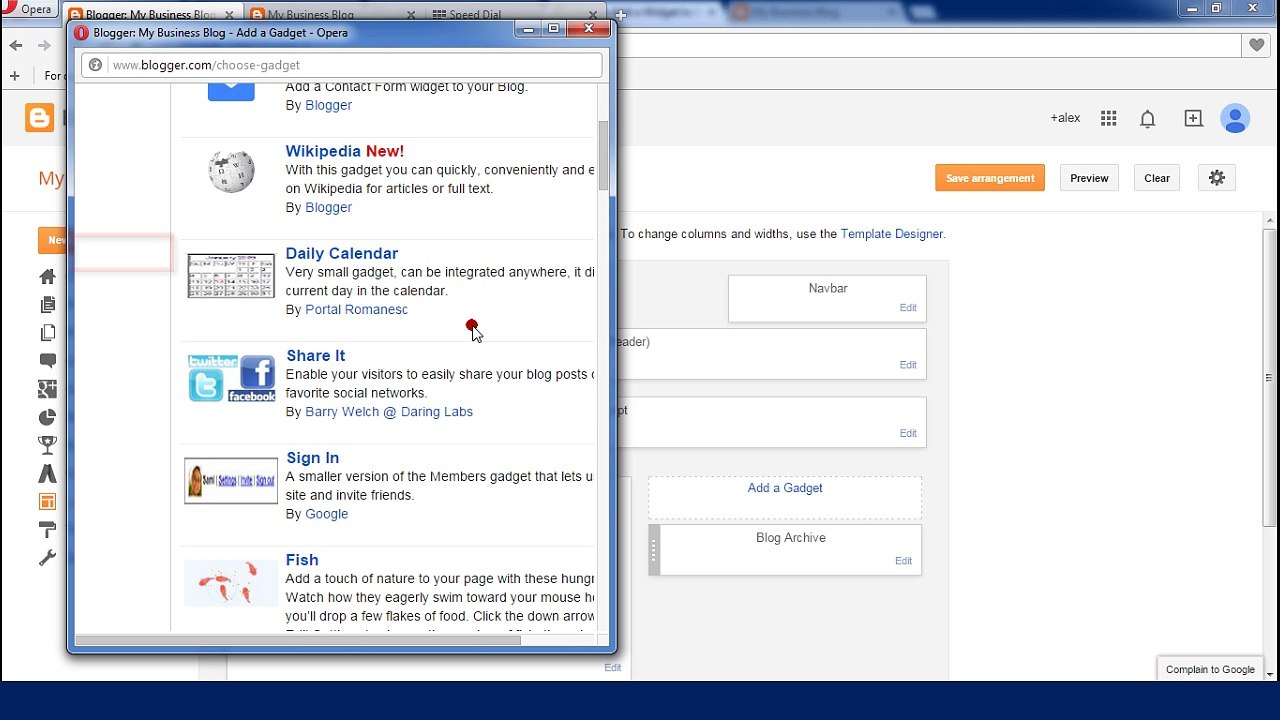
Task: Open the Settings wrench icon
Action: [x=47, y=558]
